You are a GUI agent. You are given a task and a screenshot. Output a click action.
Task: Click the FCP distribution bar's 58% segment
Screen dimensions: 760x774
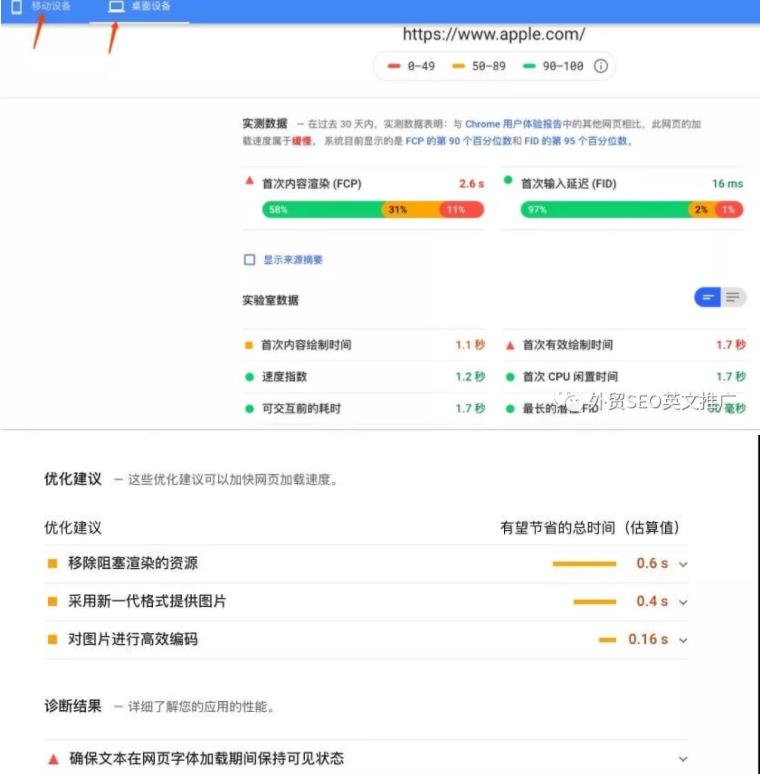coord(320,210)
